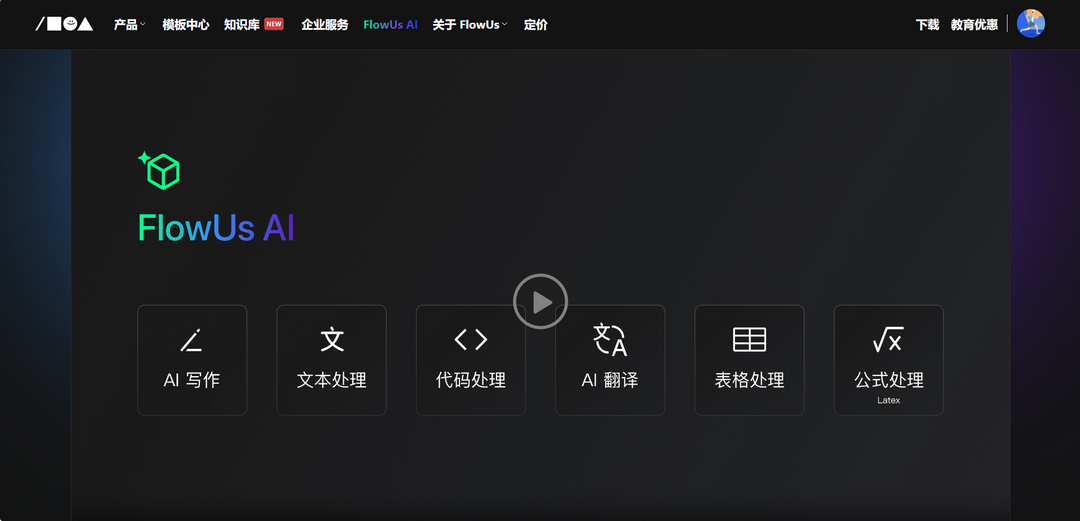Select the 文本处理 card label
The width and height of the screenshot is (1080, 521).
pyautogui.click(x=331, y=380)
